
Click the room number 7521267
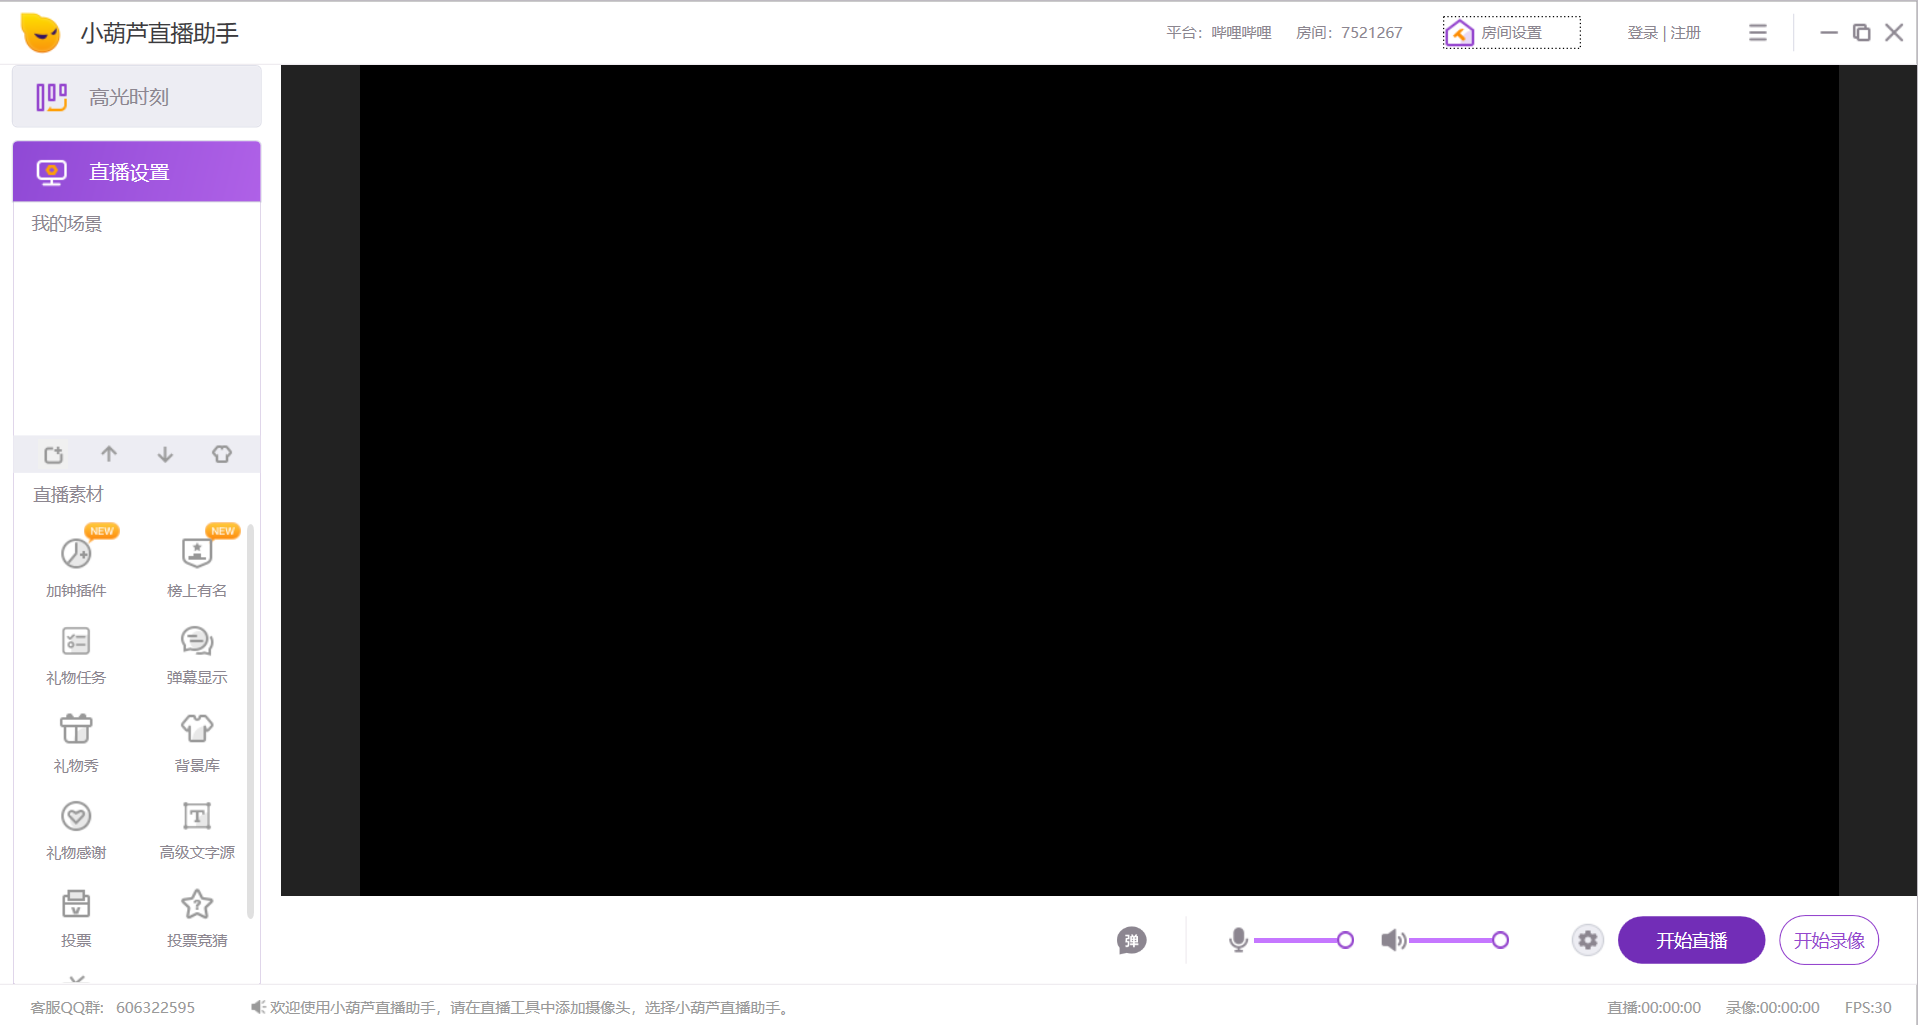(1371, 33)
